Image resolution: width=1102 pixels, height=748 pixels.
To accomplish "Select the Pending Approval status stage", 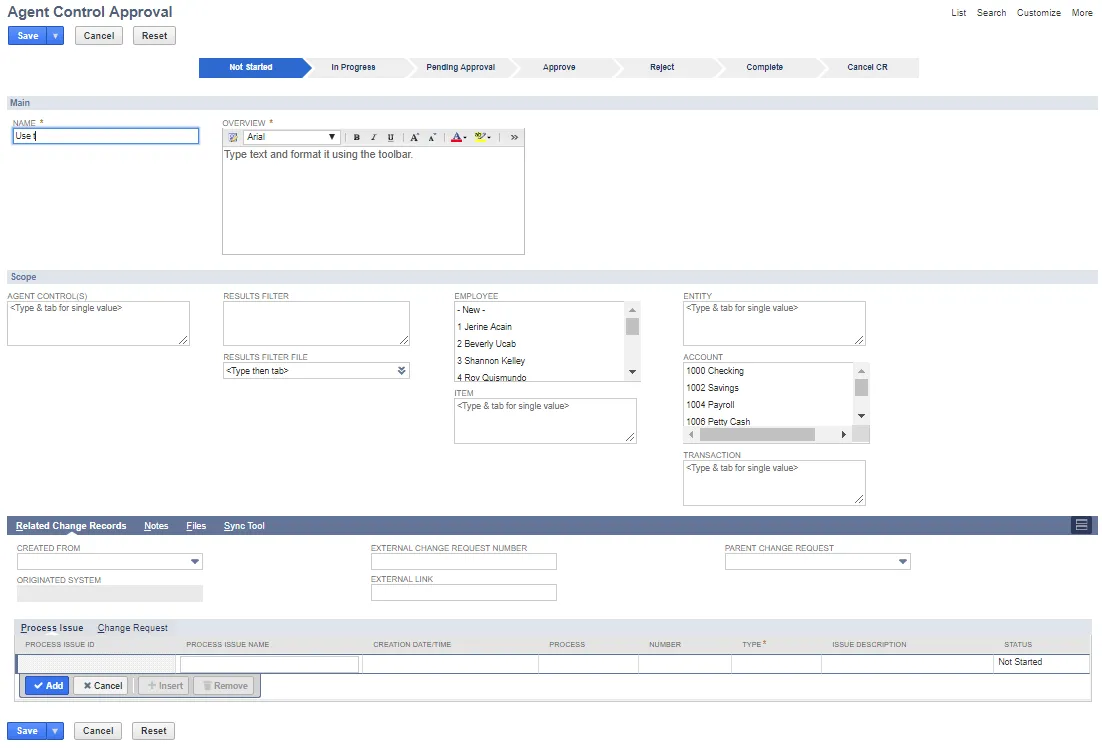I will click(x=460, y=67).
